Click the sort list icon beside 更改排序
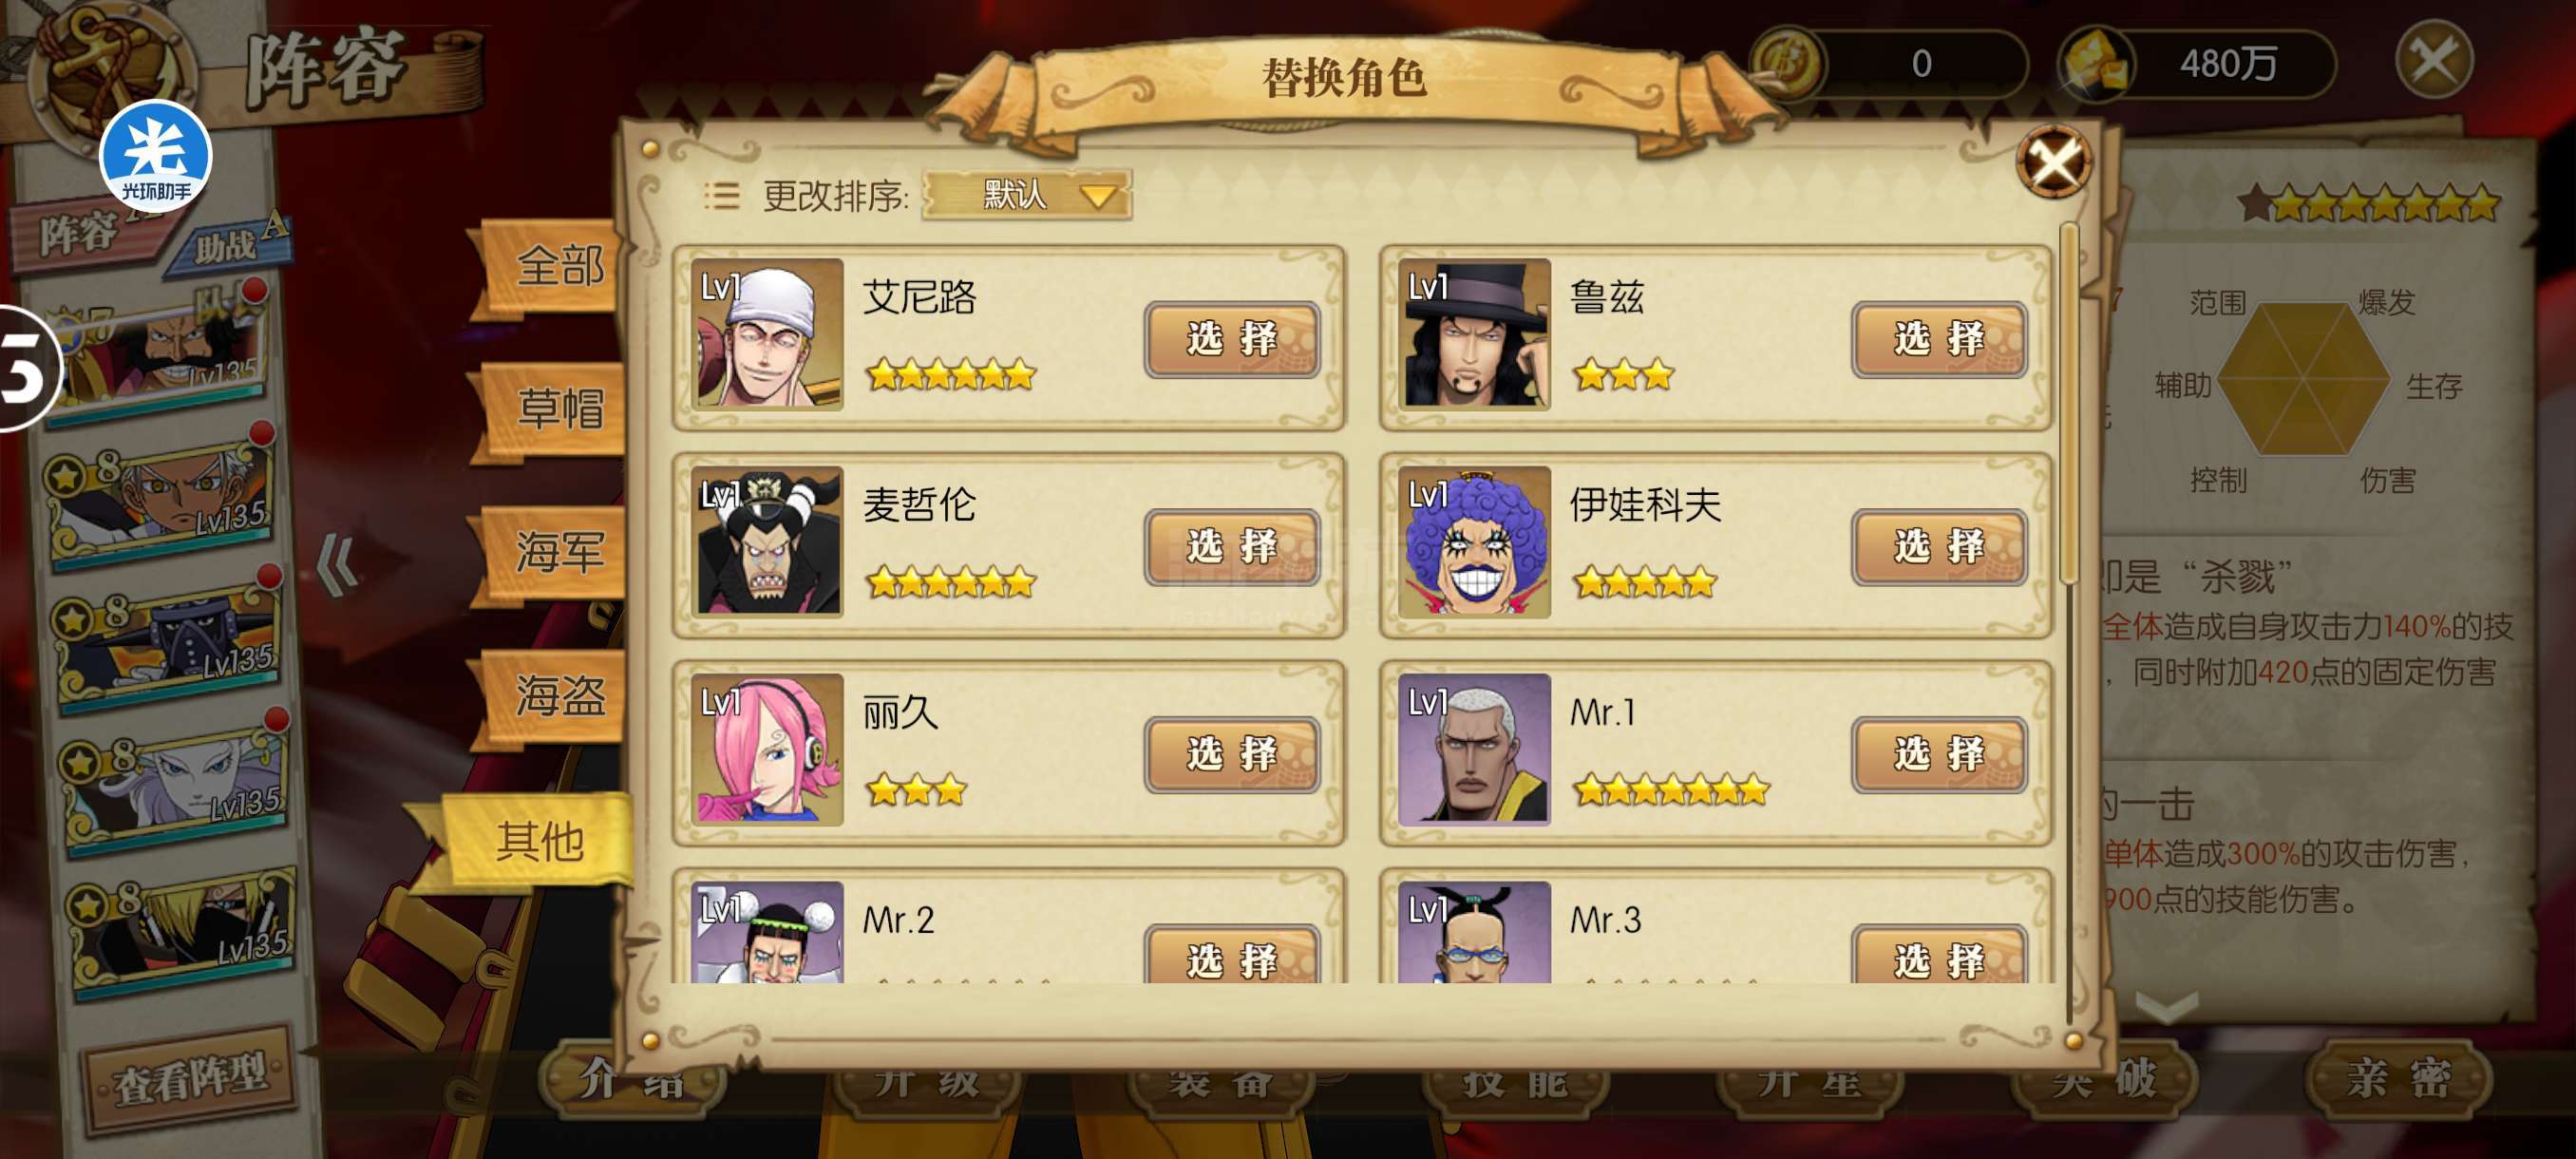Viewport: 2576px width, 1159px height. (x=721, y=195)
